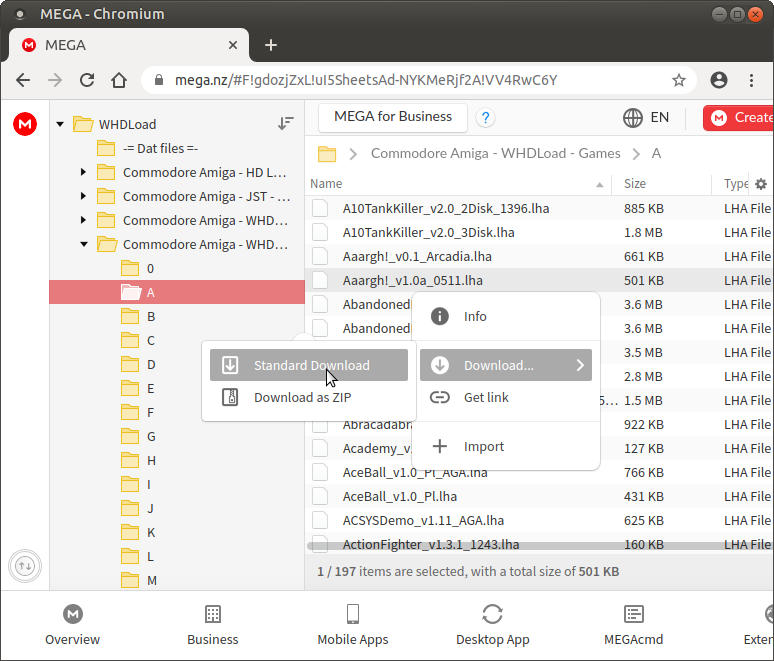Click the browser address bar
This screenshot has width=774, height=661.
[400, 80]
